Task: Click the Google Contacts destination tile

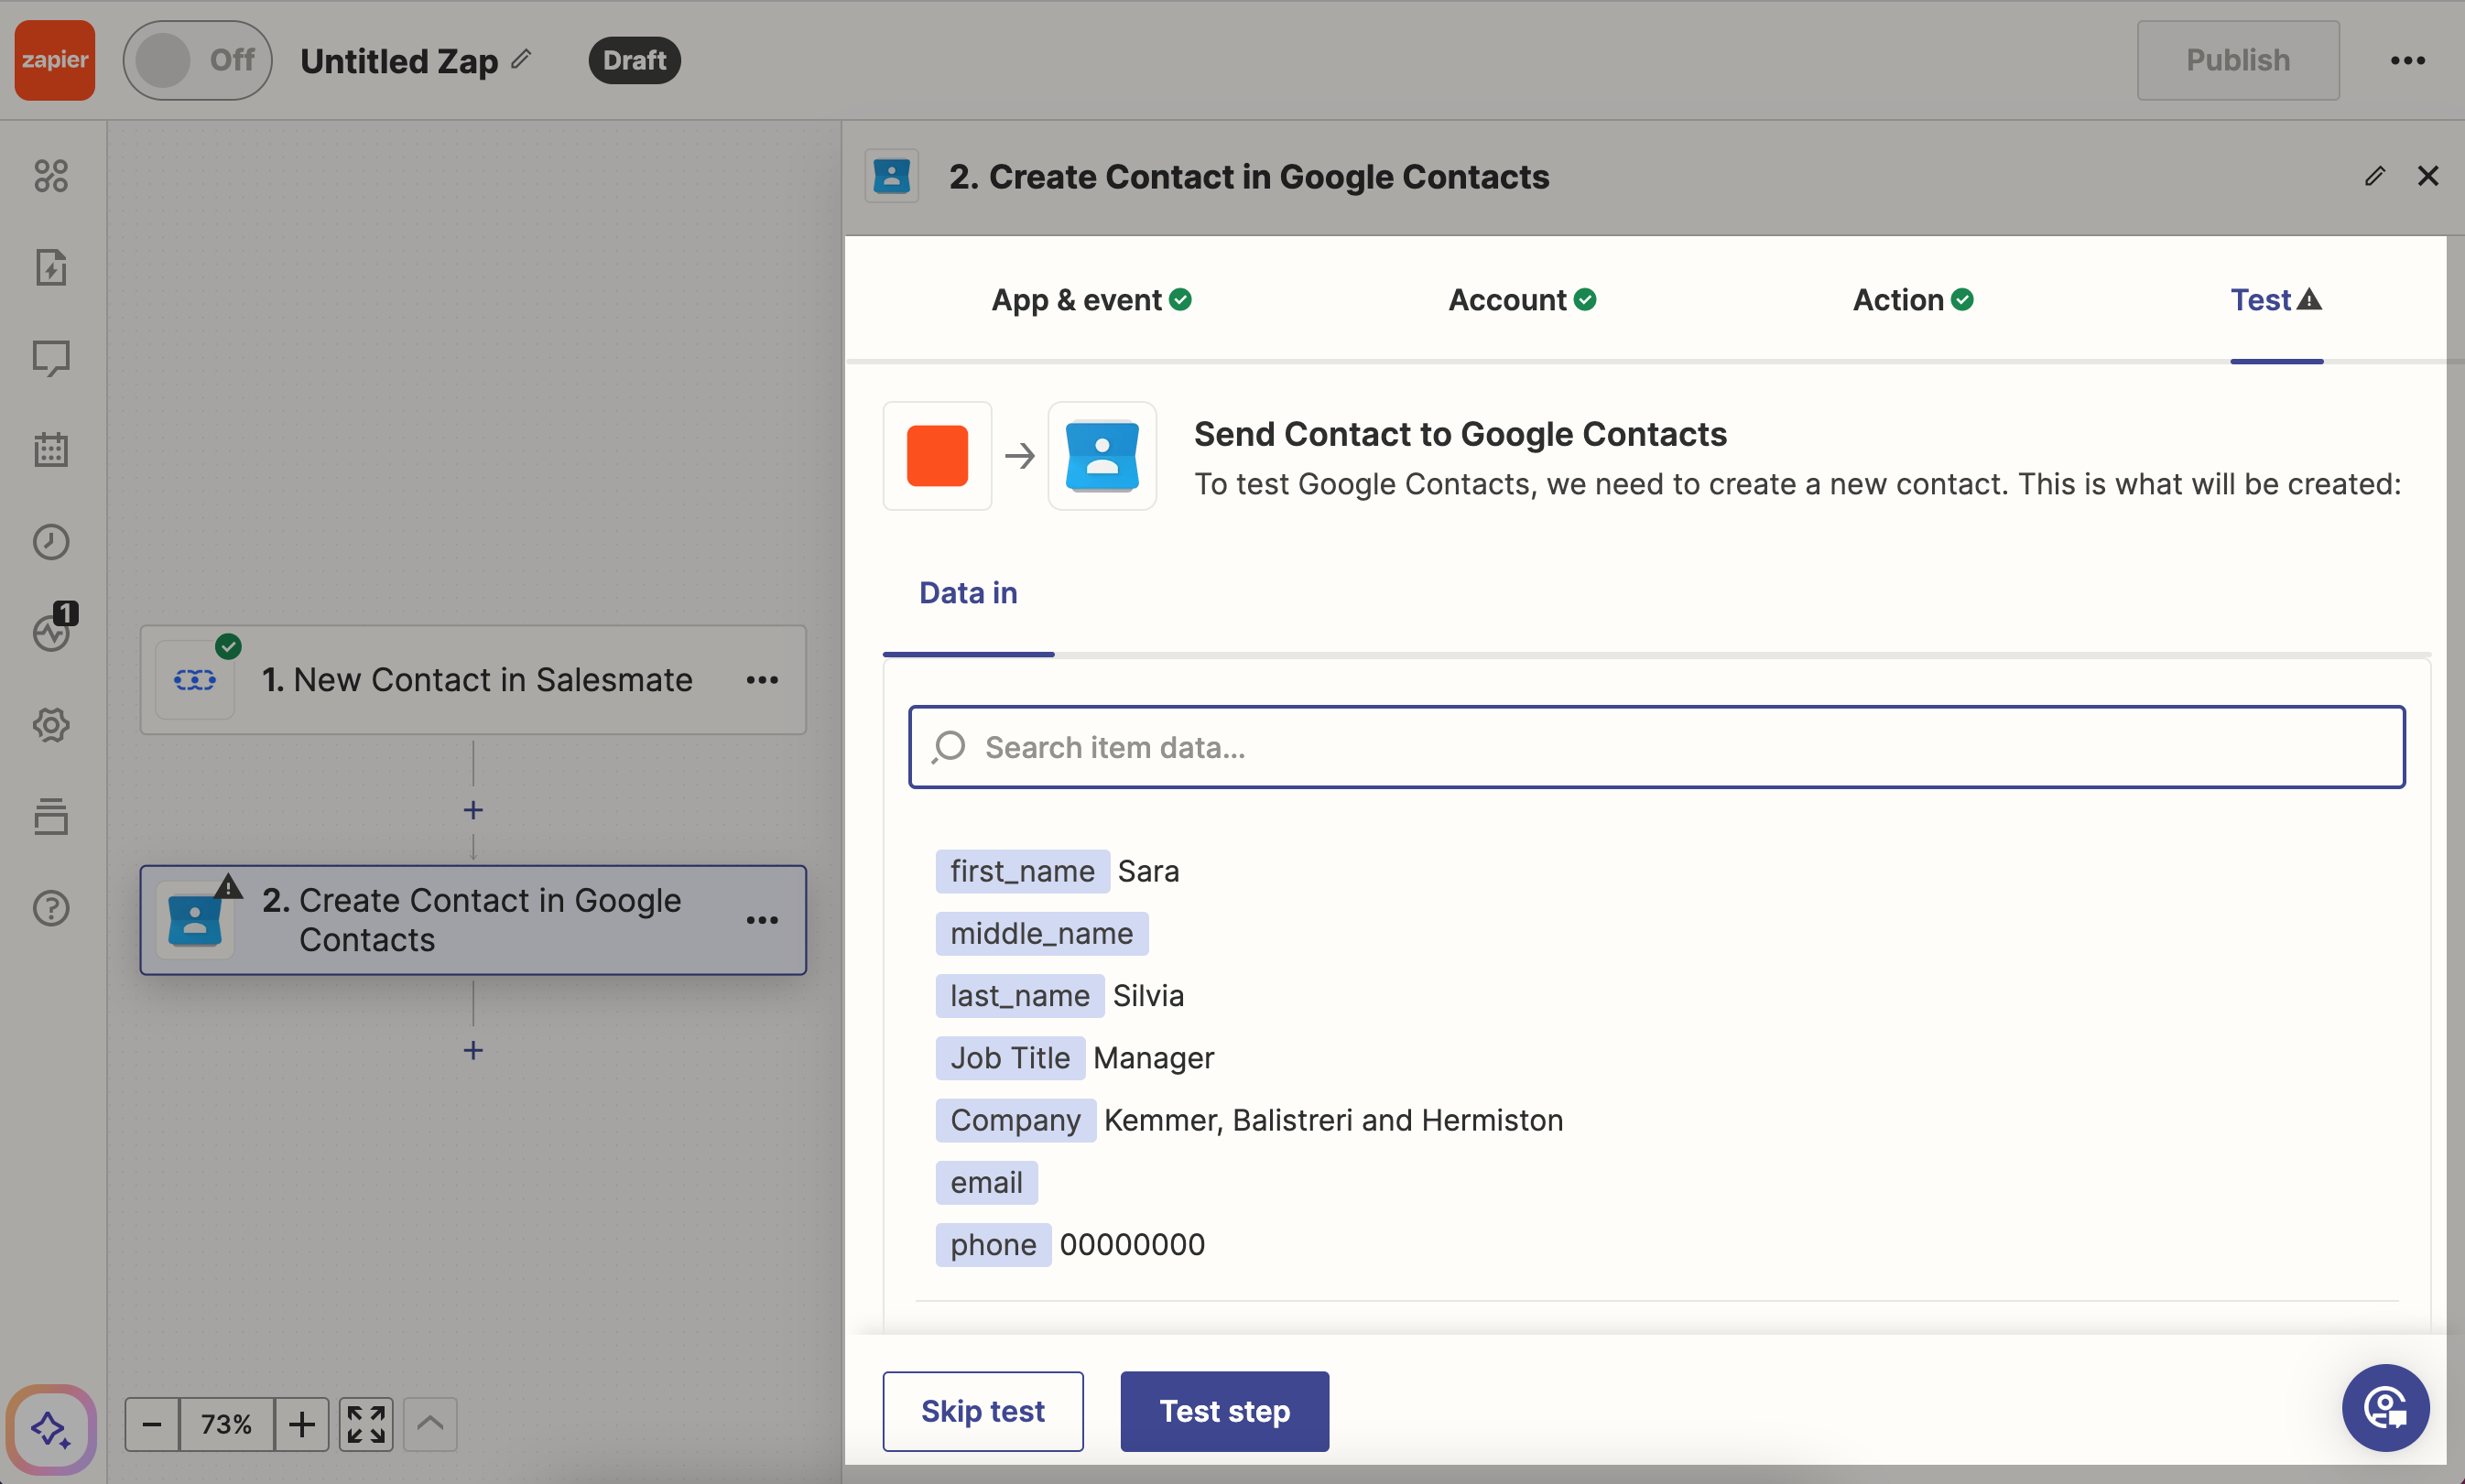Action: point(1102,456)
